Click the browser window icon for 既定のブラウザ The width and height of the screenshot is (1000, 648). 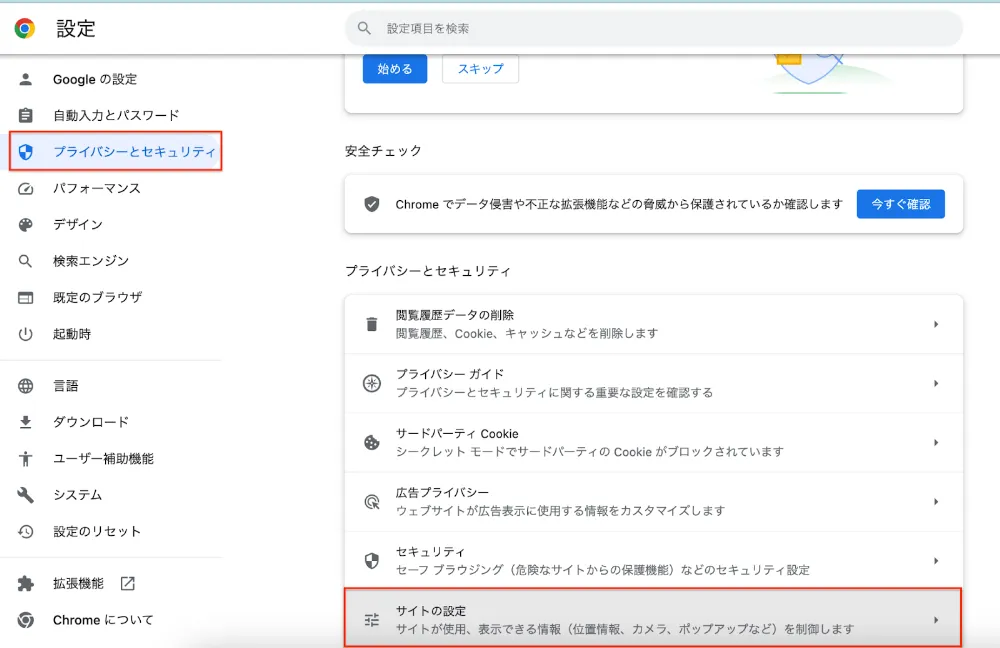(26, 298)
